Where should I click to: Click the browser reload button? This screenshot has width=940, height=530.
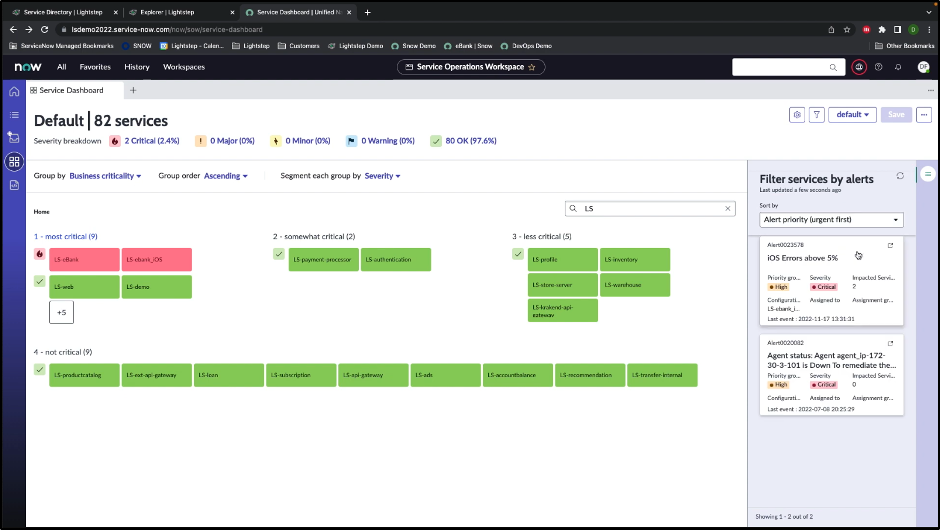(44, 29)
